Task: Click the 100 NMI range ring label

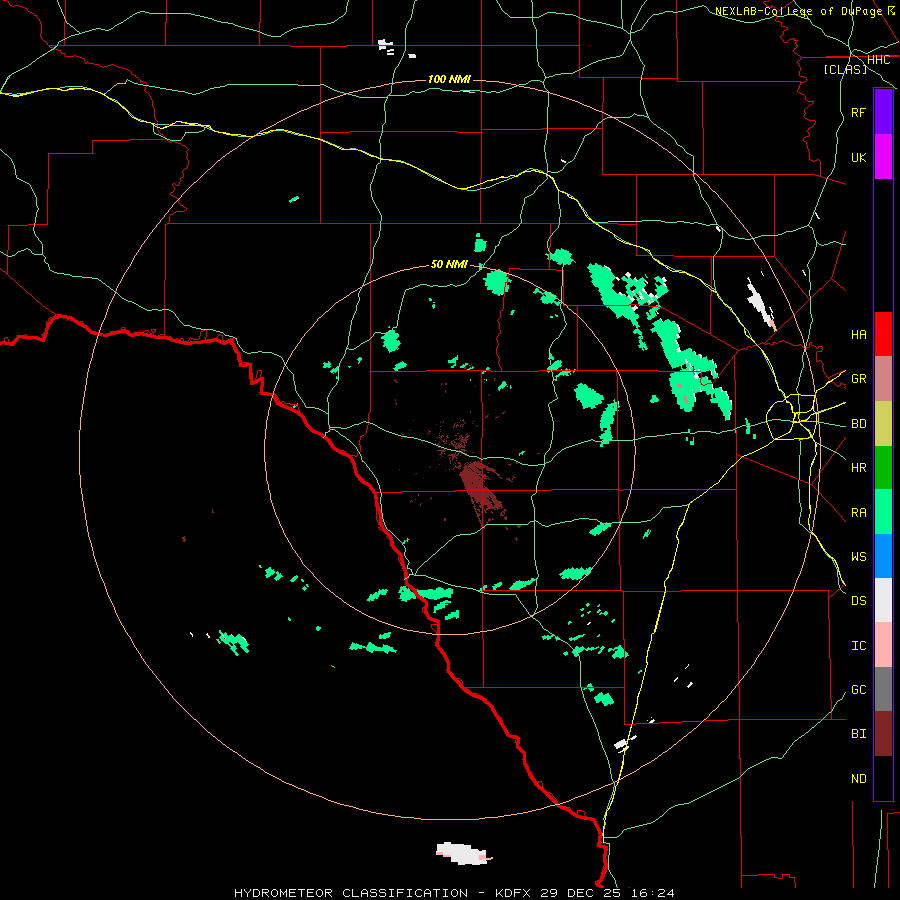Action: pyautogui.click(x=448, y=79)
